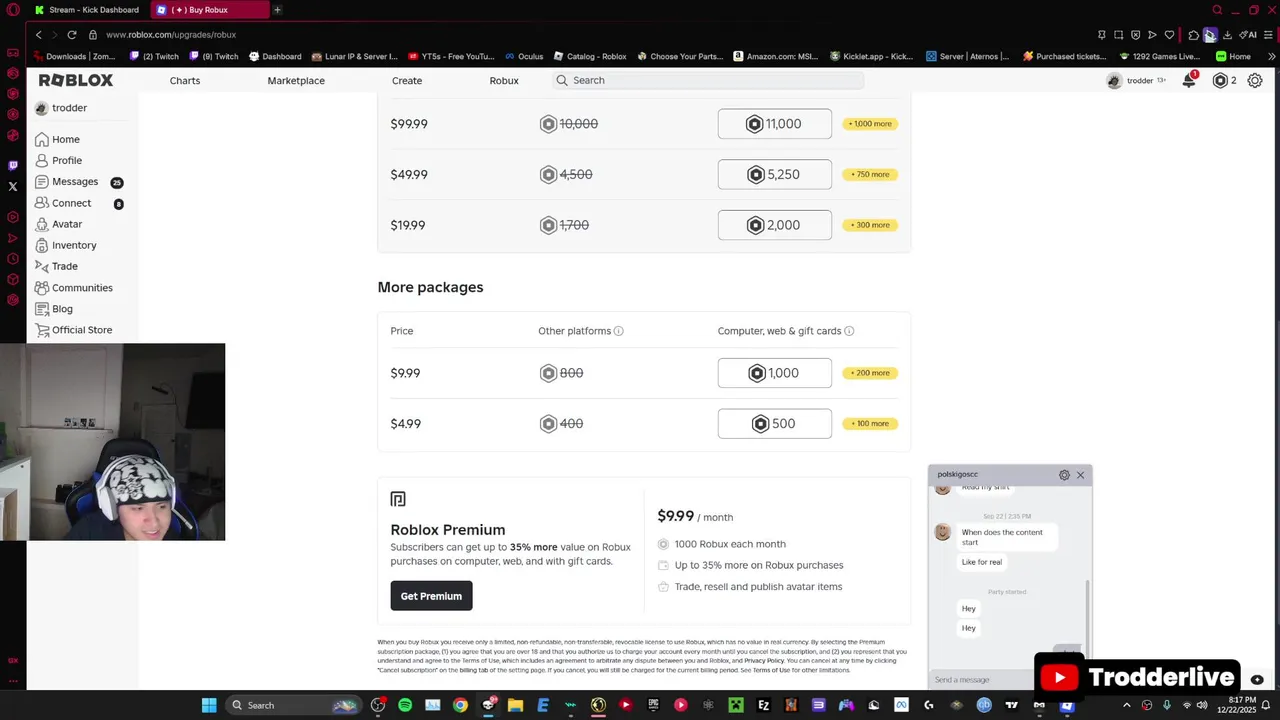Click the Roblox logo in header
This screenshot has height=720, width=1280.
(x=76, y=80)
